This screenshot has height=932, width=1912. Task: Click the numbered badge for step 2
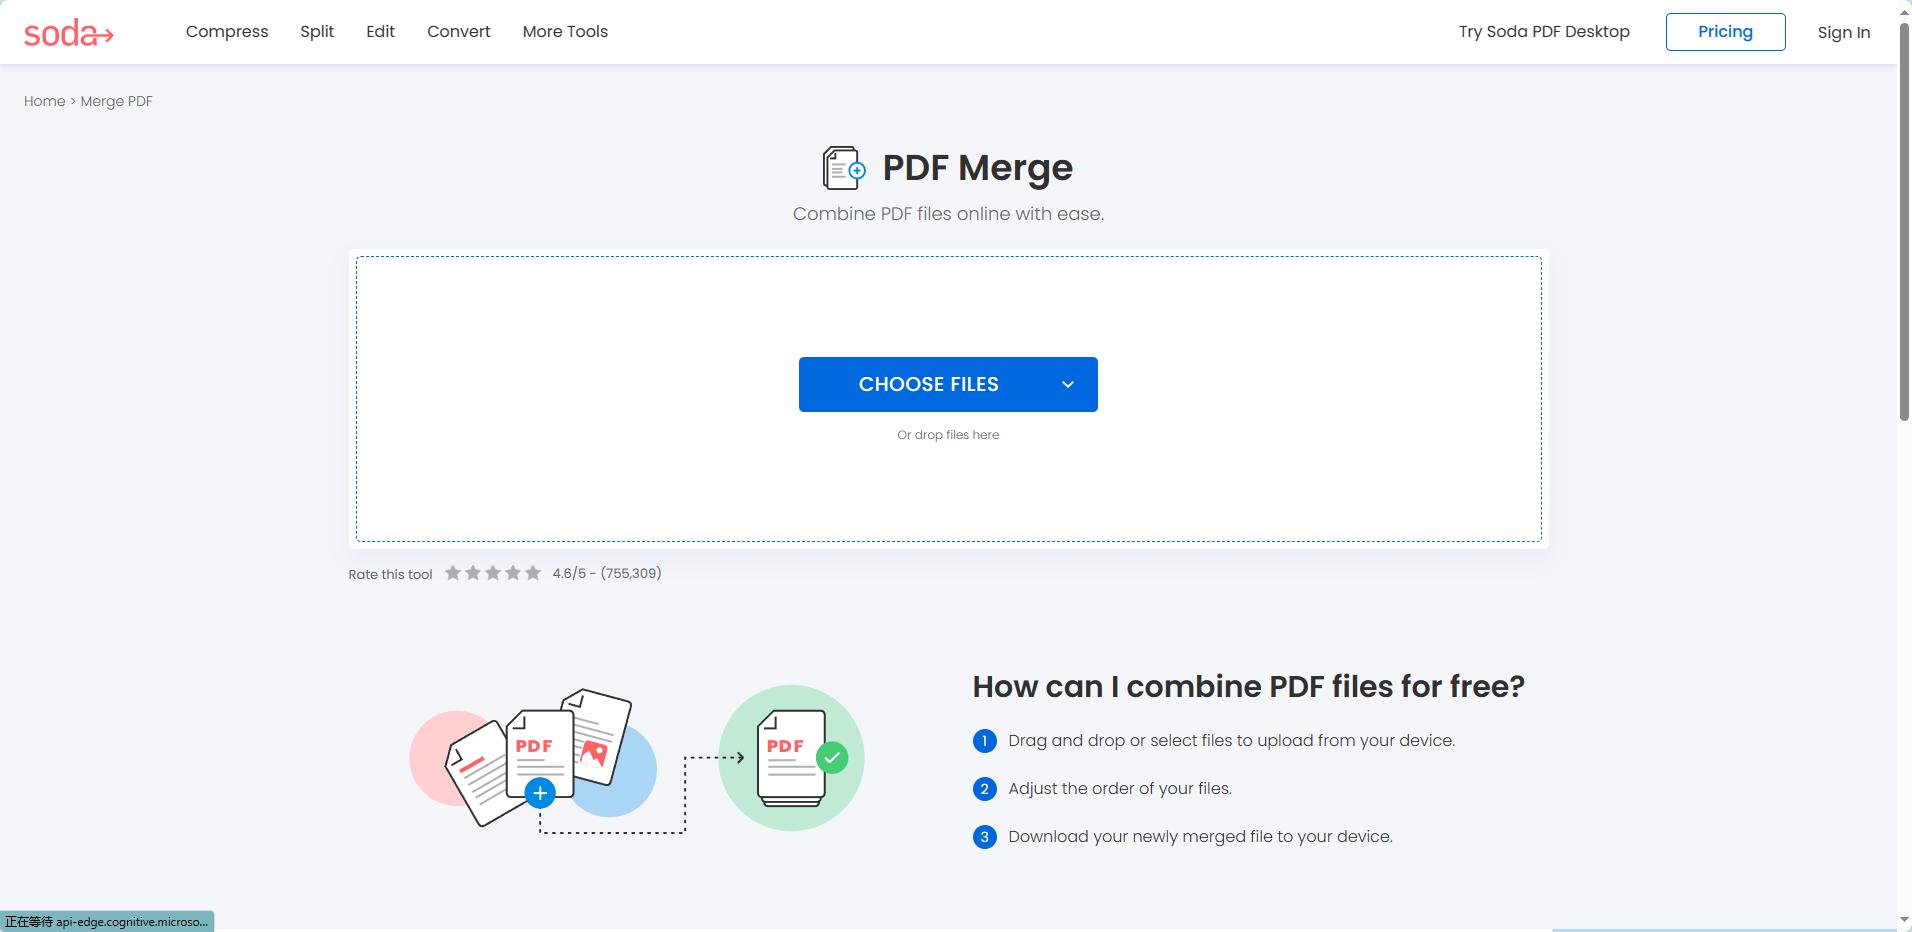click(x=986, y=789)
